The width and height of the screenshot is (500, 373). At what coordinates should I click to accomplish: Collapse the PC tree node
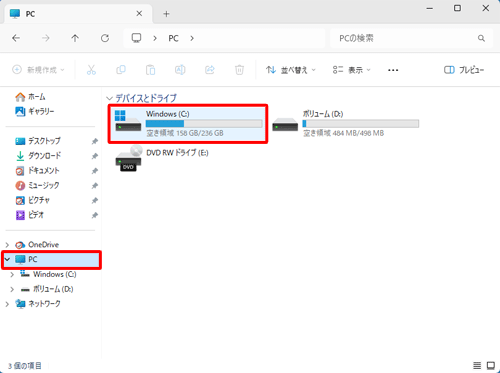click(7, 259)
